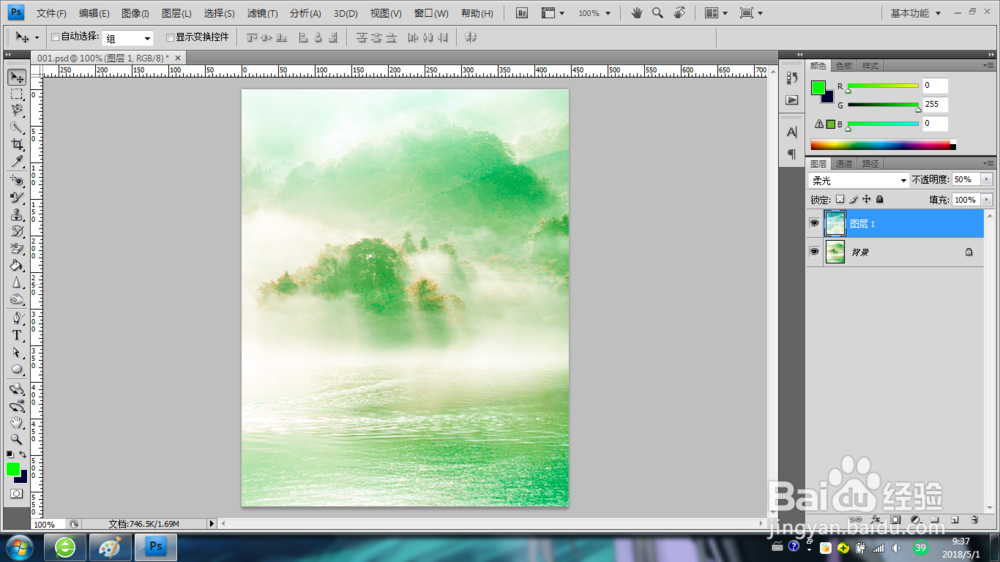Select the Crop tool

pyautogui.click(x=17, y=145)
